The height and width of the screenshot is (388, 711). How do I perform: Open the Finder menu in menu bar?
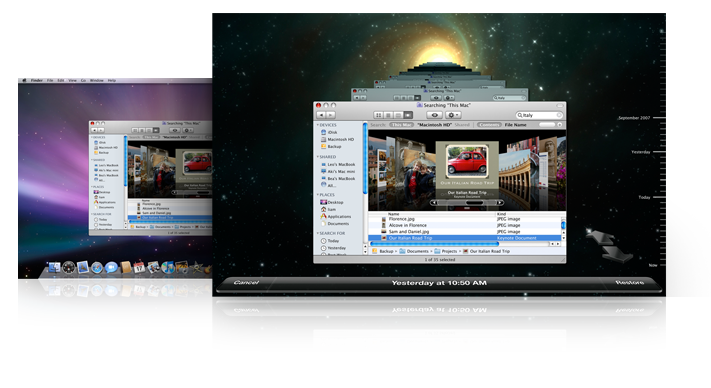pos(37,81)
